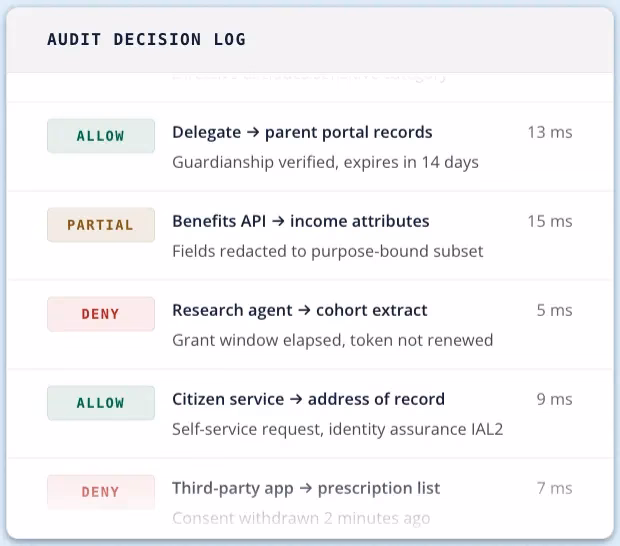
Task: Click the 15 ms latency value
Action: [550, 221]
